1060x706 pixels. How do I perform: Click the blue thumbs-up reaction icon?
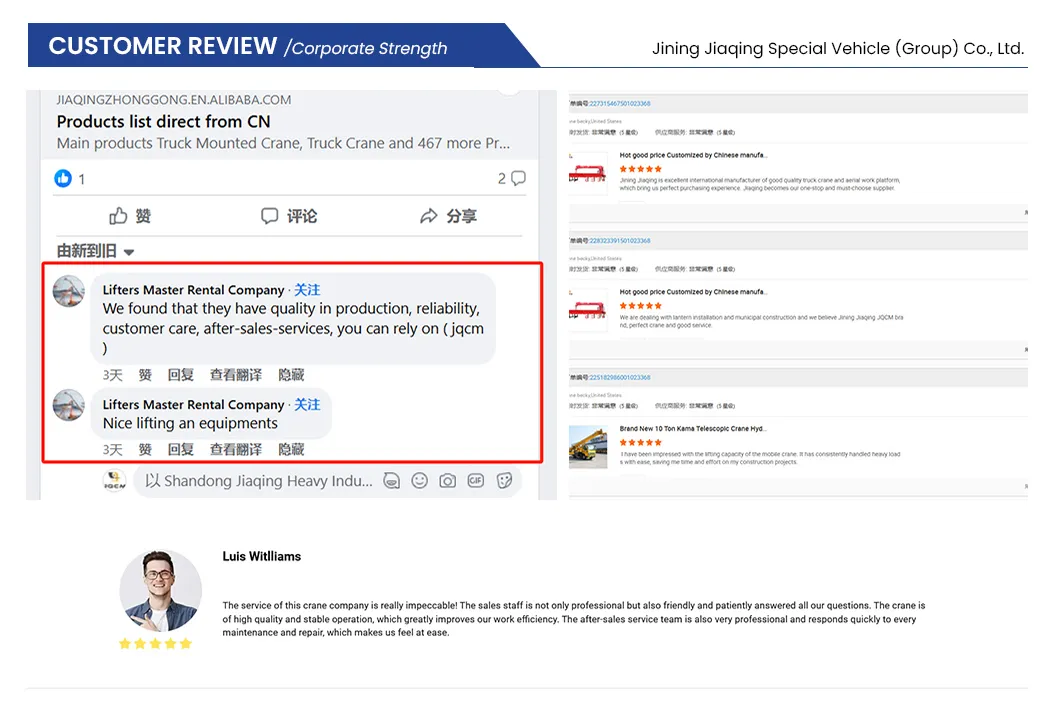[x=63, y=178]
